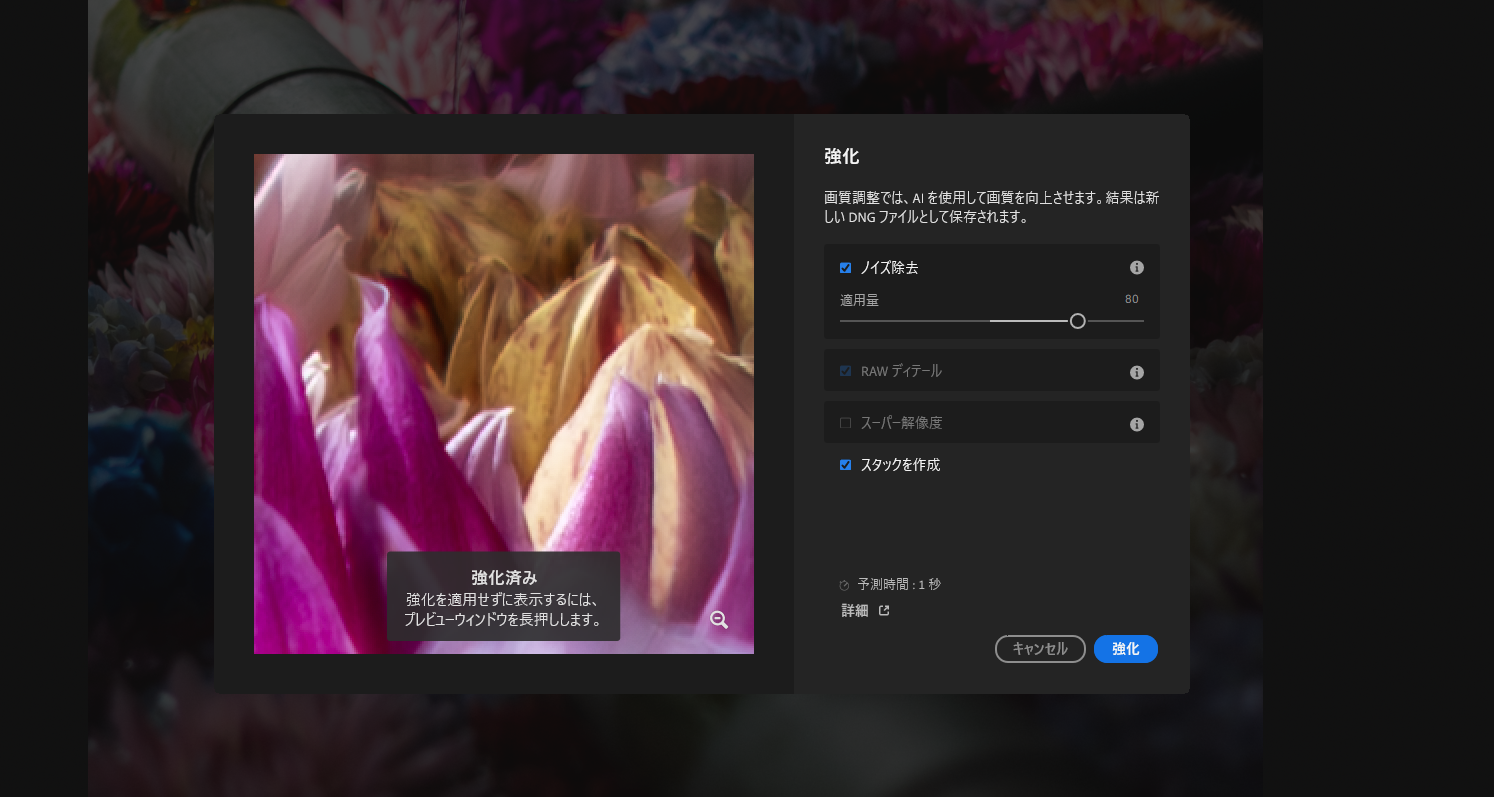Viewport: 1494px width, 797px height.
Task: Click the スタックを作成 label text
Action: point(900,465)
